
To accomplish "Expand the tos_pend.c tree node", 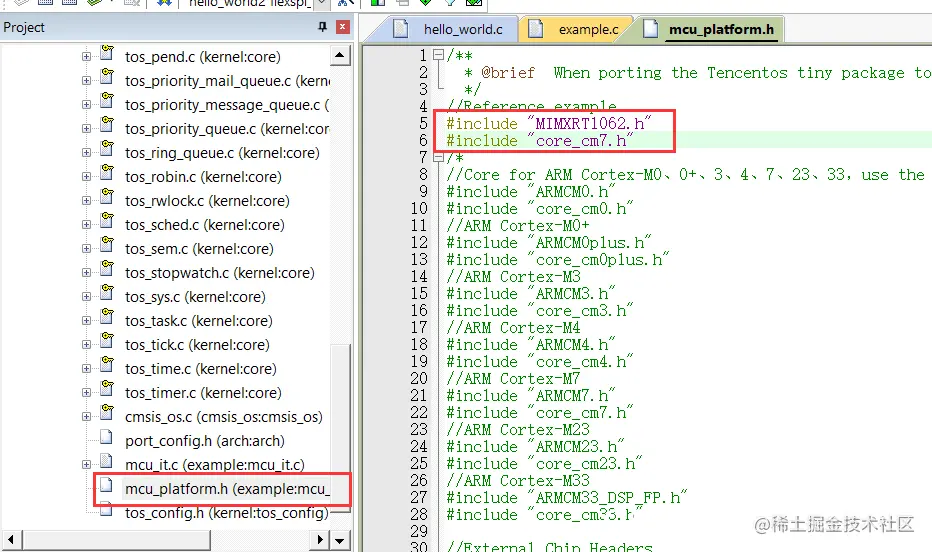I will coord(86,56).
